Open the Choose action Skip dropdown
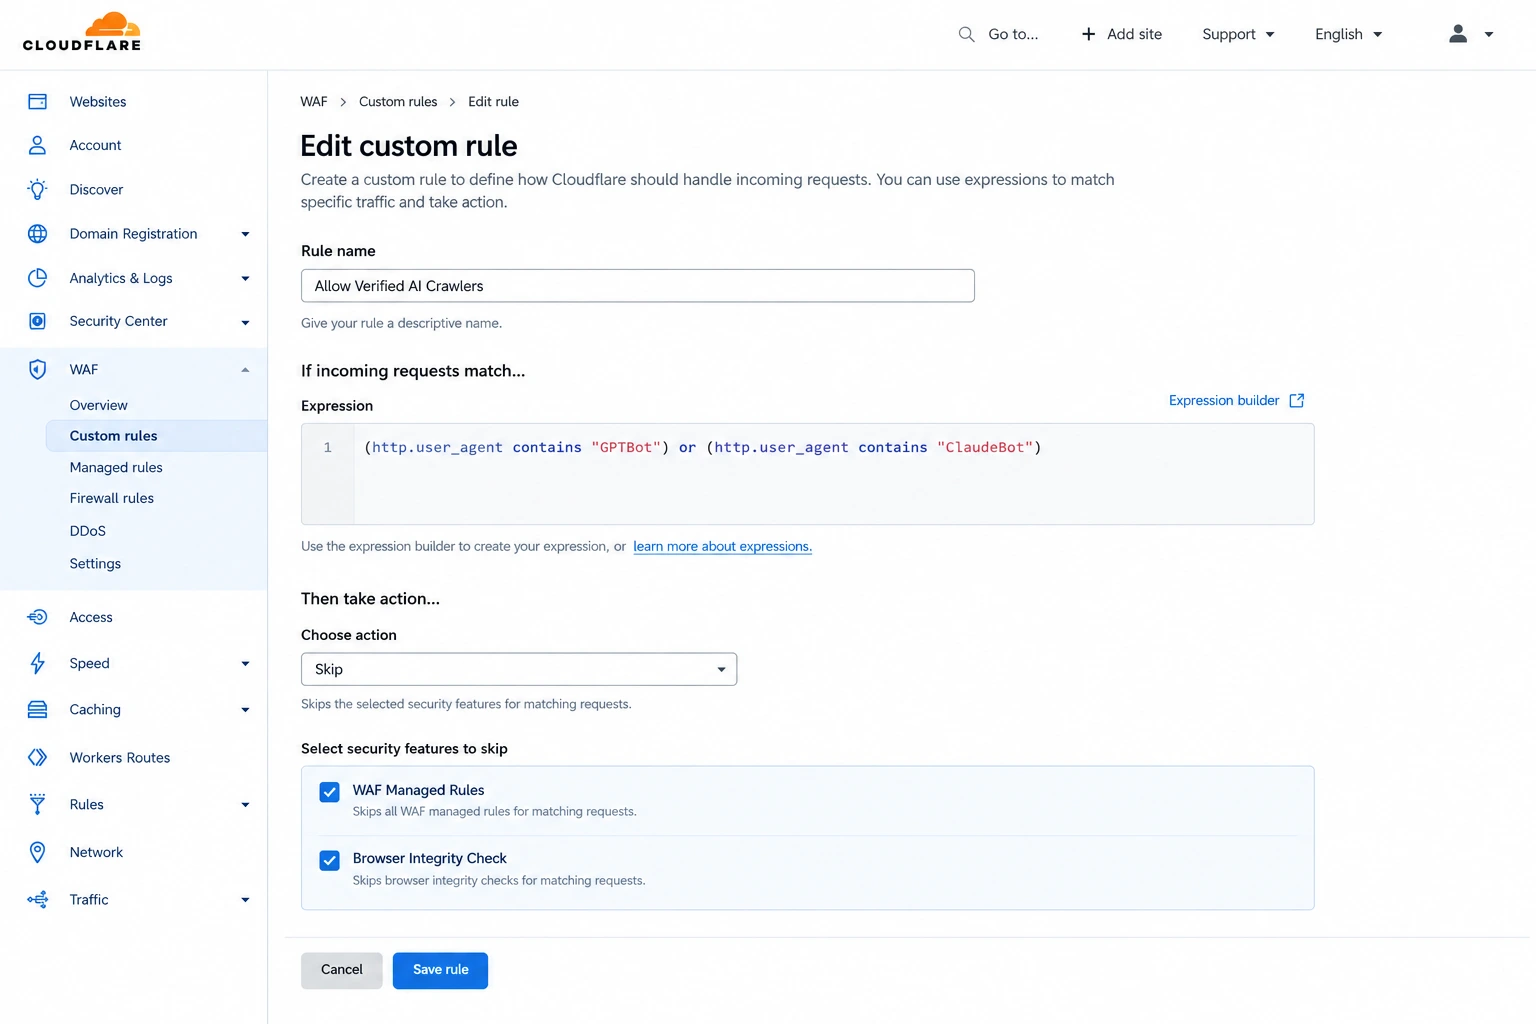Image resolution: width=1536 pixels, height=1024 pixels. pos(519,669)
